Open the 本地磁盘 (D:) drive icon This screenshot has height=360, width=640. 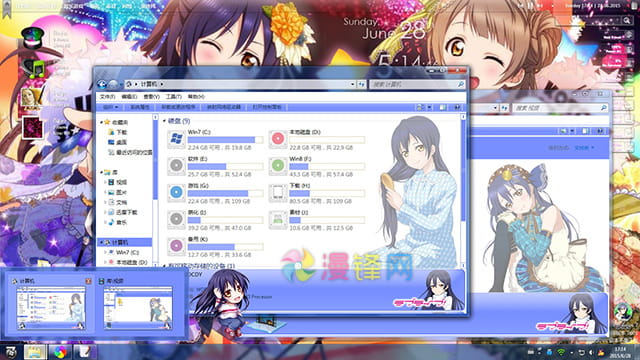click(278, 139)
